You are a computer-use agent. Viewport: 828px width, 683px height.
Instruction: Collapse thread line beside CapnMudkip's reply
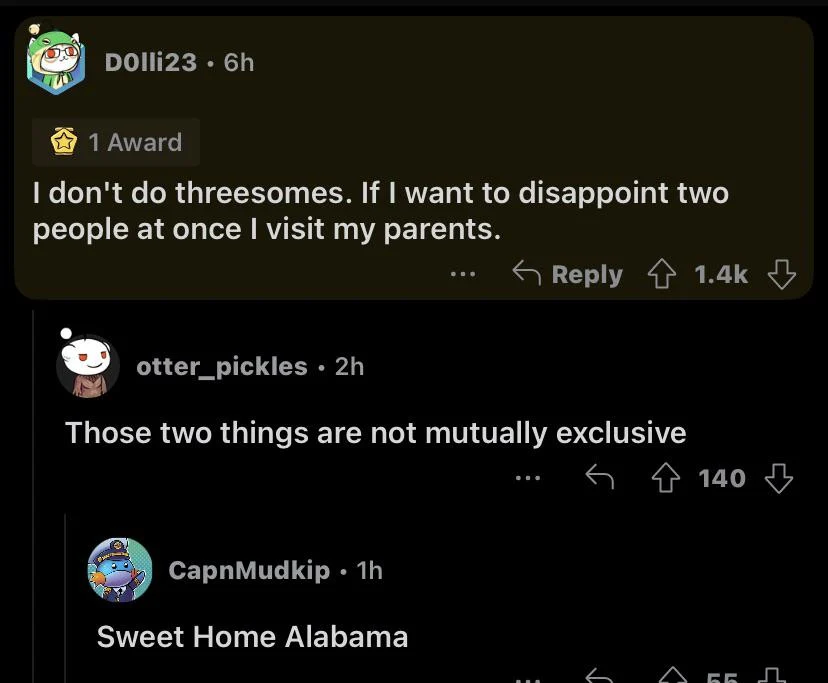point(66,600)
